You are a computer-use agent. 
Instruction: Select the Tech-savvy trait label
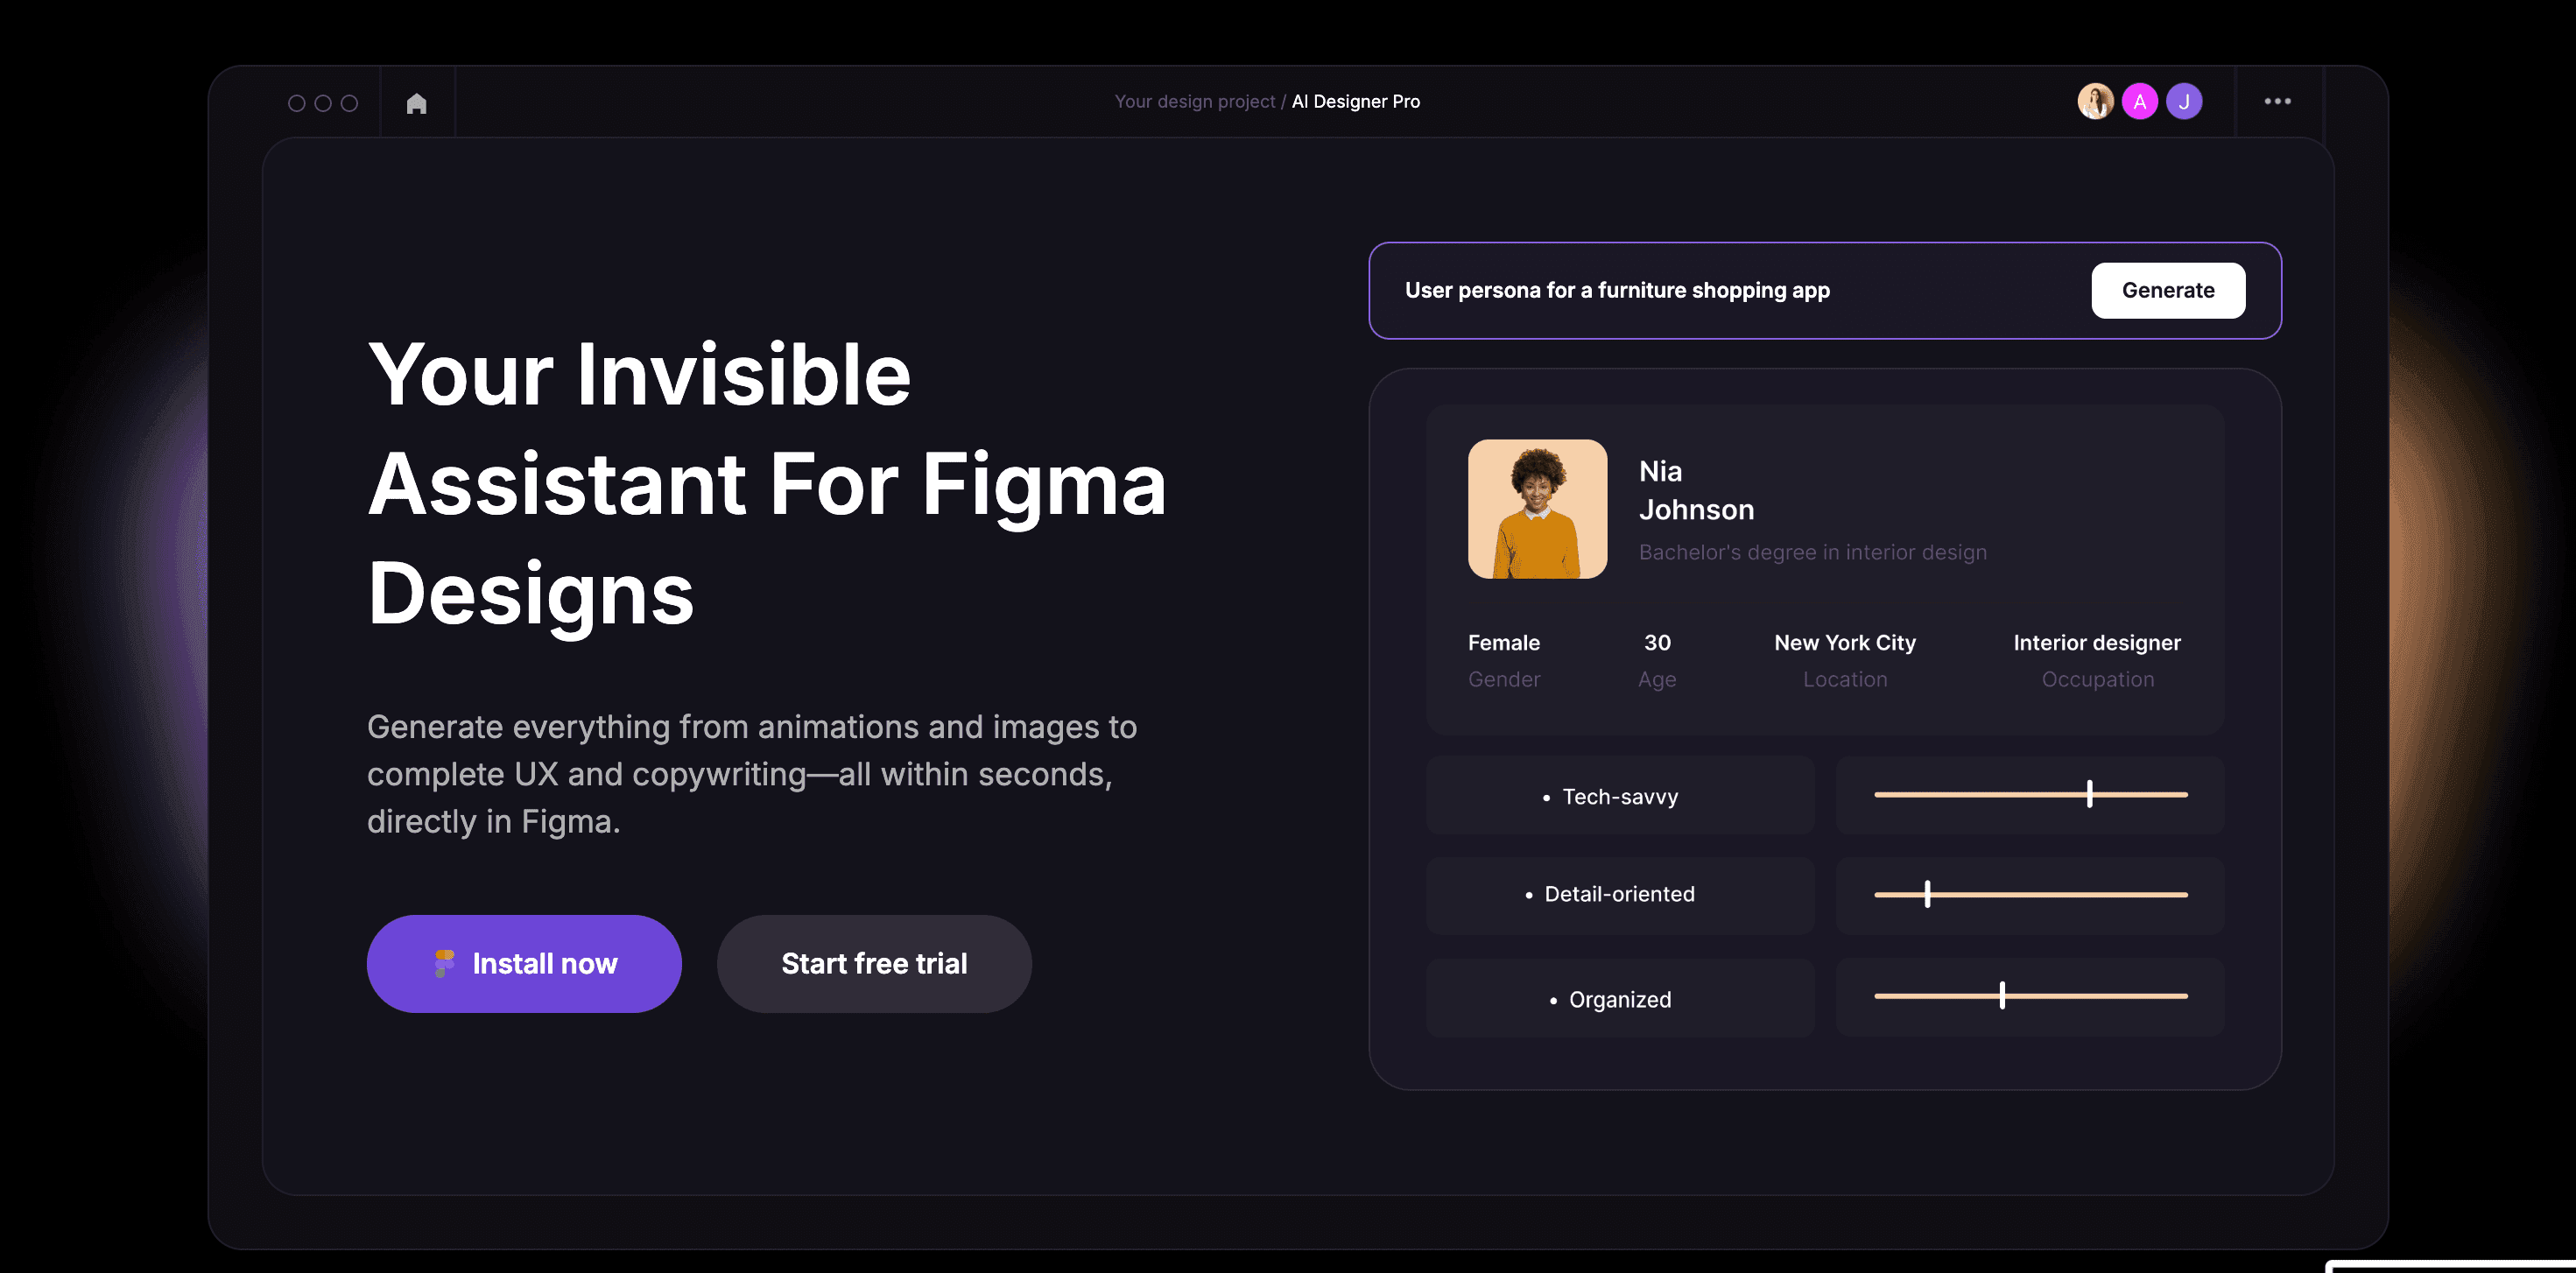pos(1619,796)
